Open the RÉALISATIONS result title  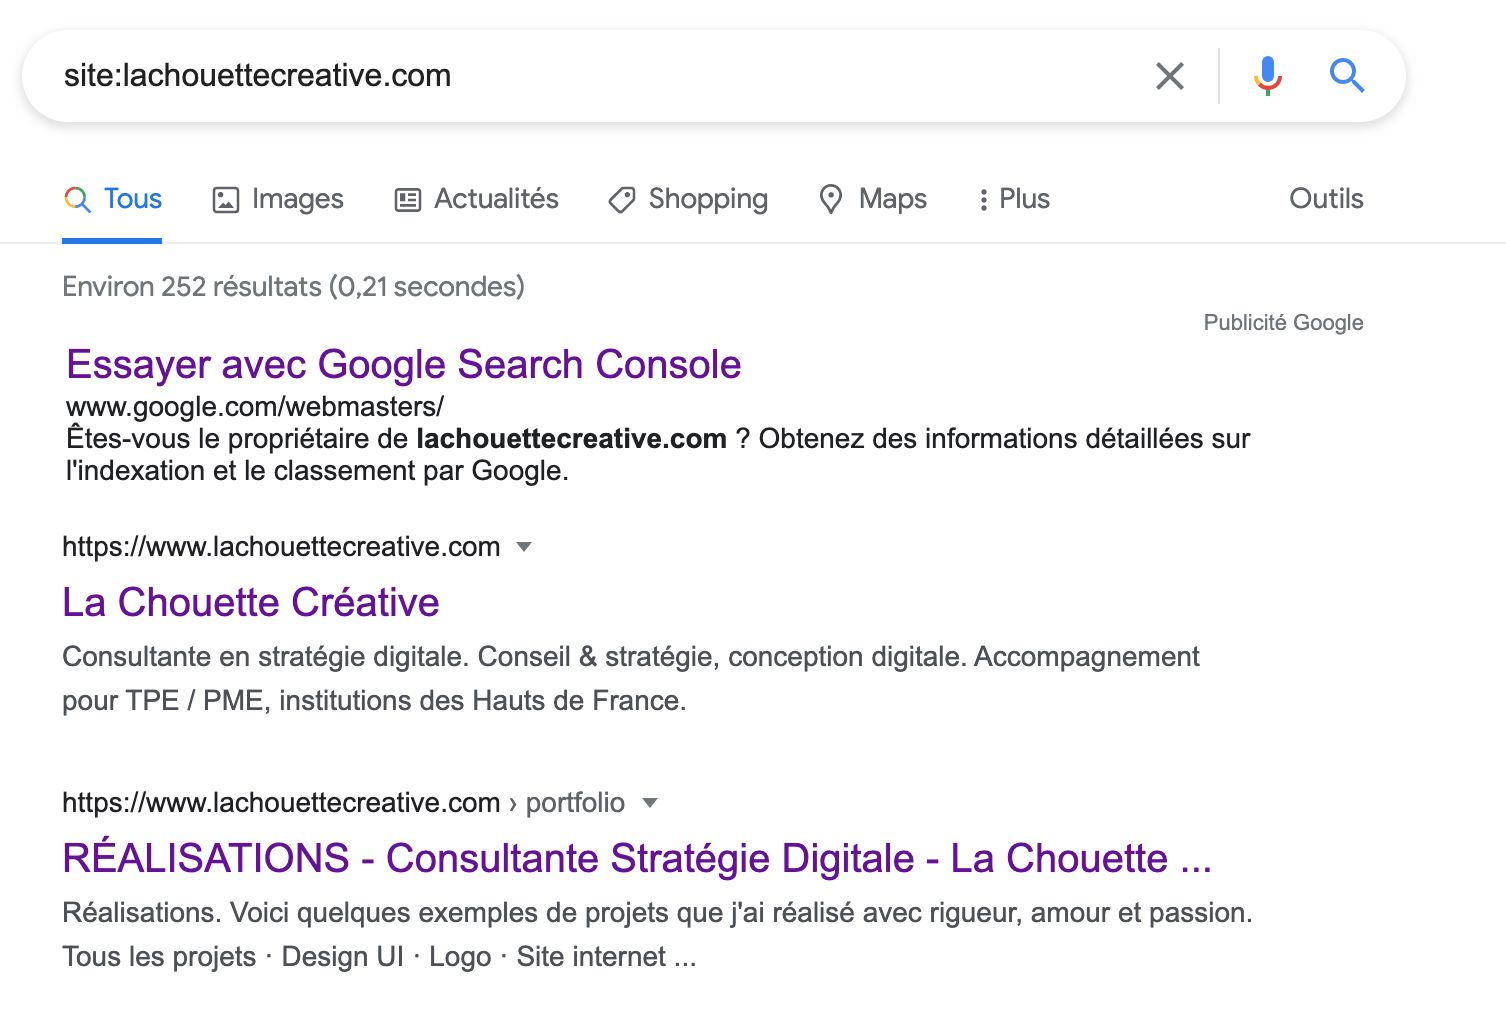[637, 858]
